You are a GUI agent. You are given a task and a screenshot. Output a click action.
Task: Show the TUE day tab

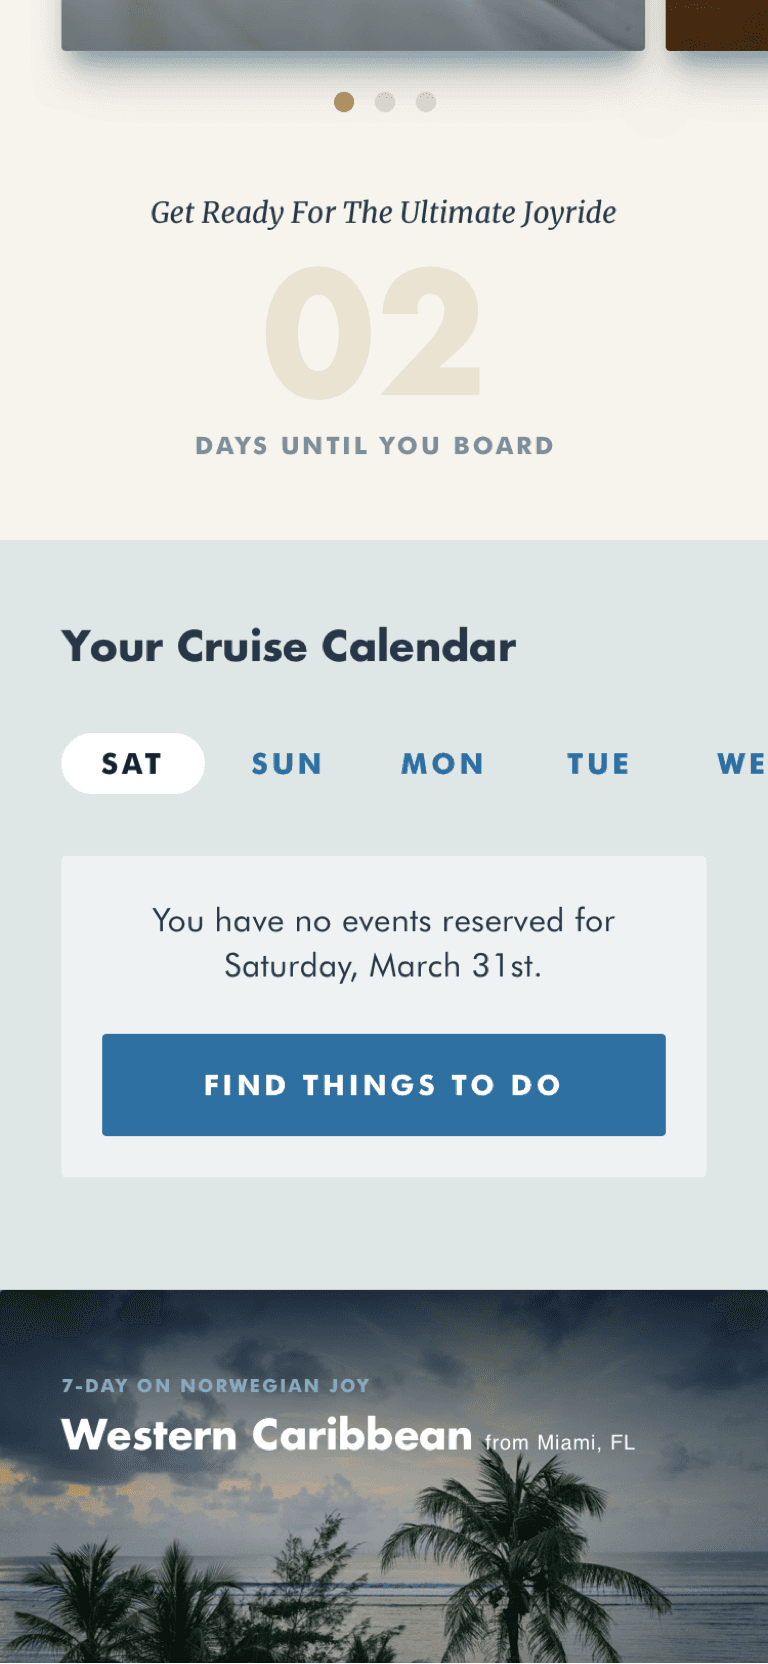point(599,764)
